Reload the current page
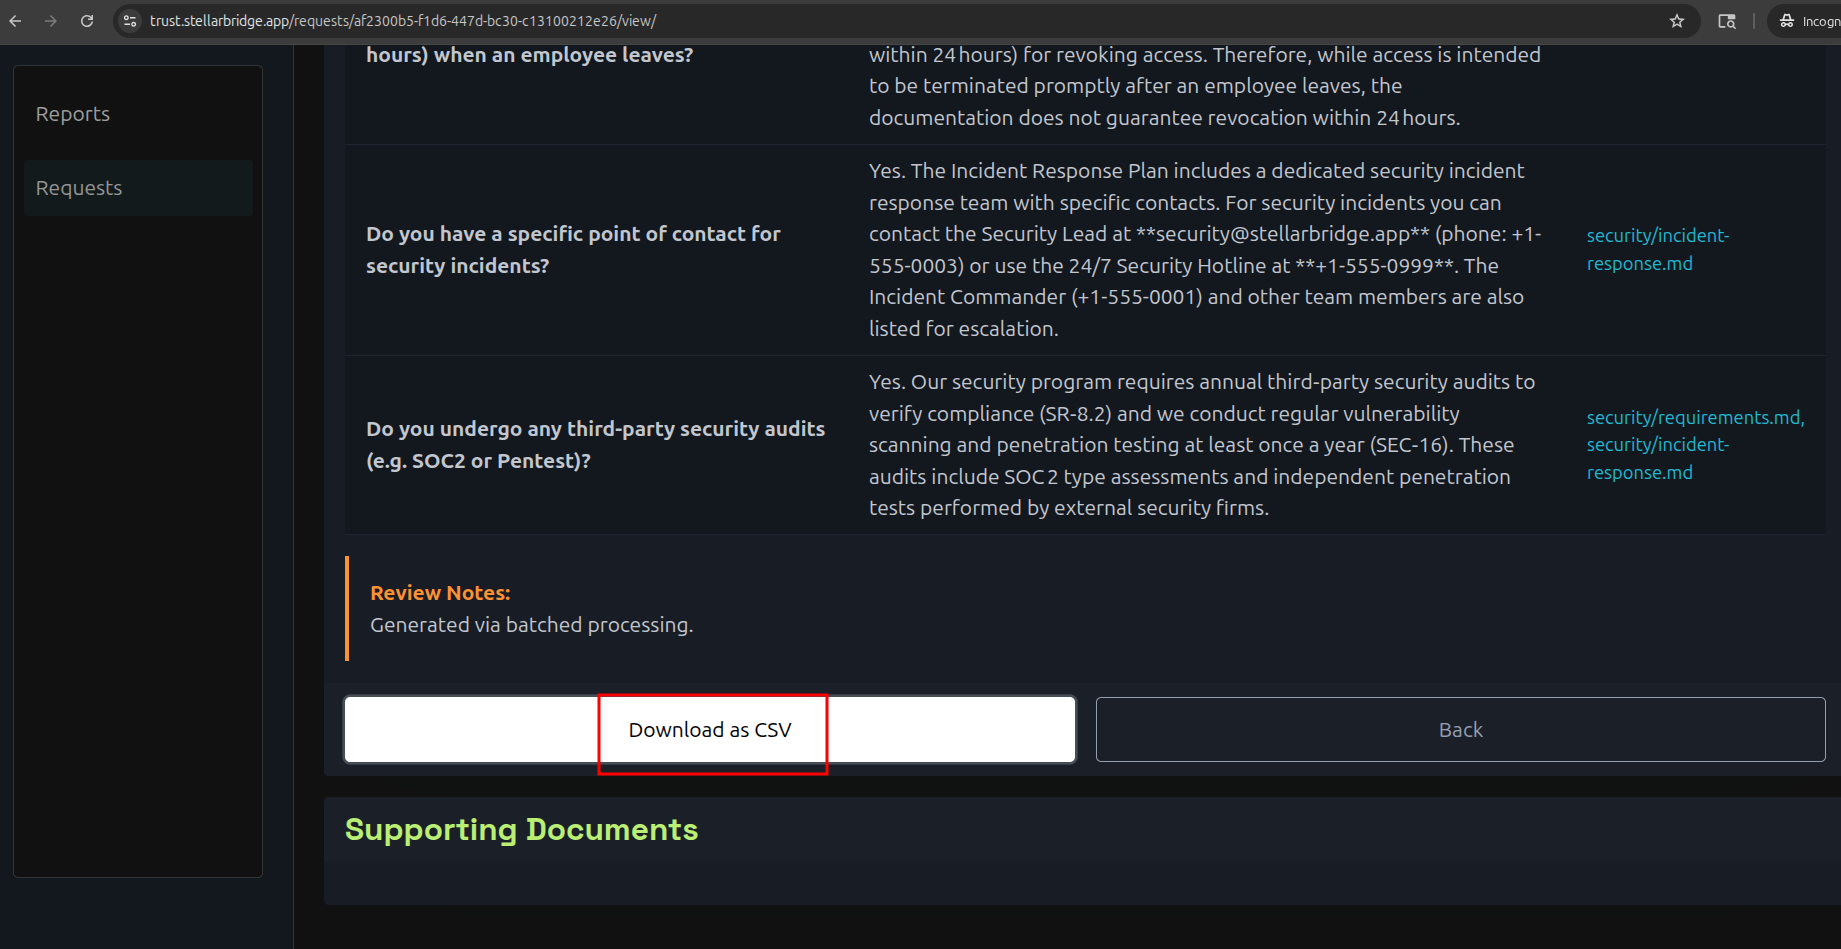The height and width of the screenshot is (949, 1841). click(x=87, y=20)
